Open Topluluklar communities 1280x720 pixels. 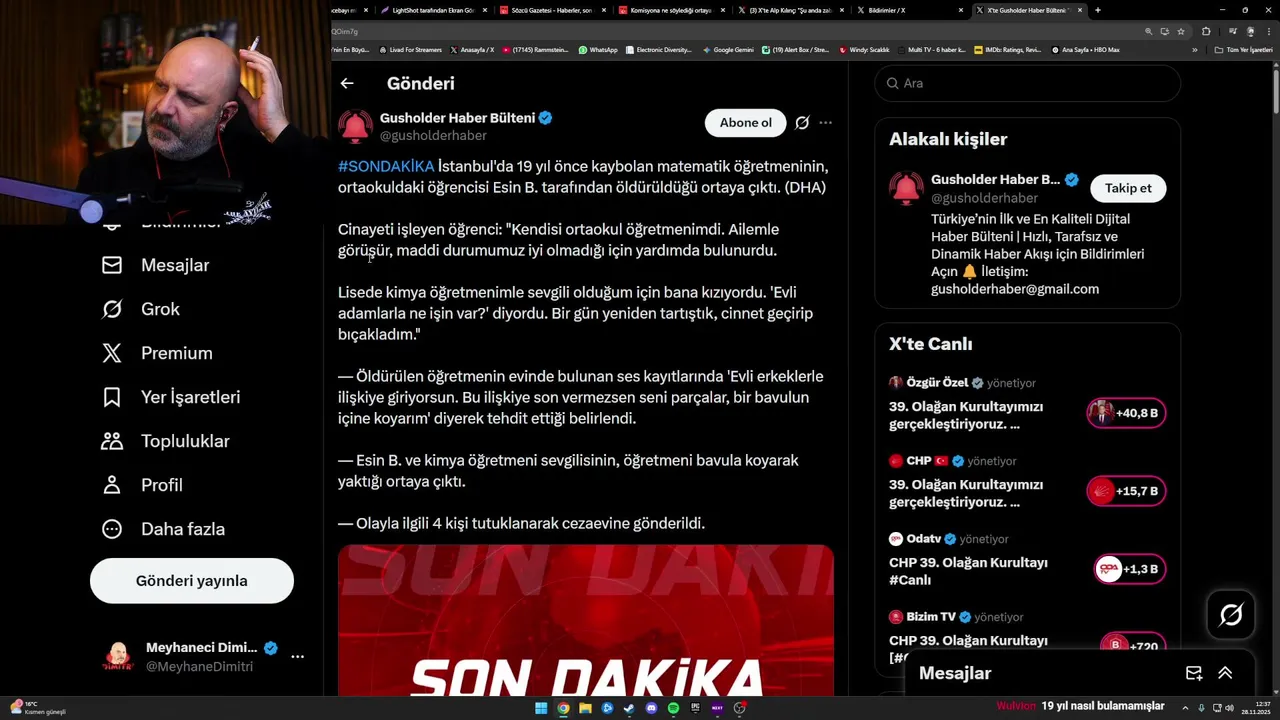(165, 441)
